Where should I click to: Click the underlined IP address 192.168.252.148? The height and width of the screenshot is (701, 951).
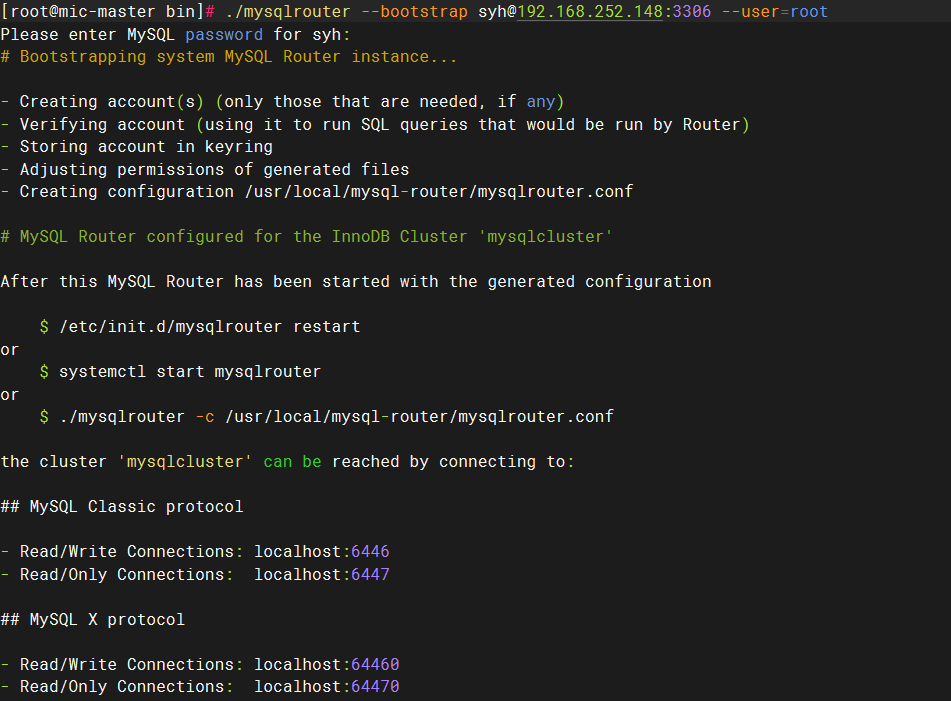tap(590, 12)
